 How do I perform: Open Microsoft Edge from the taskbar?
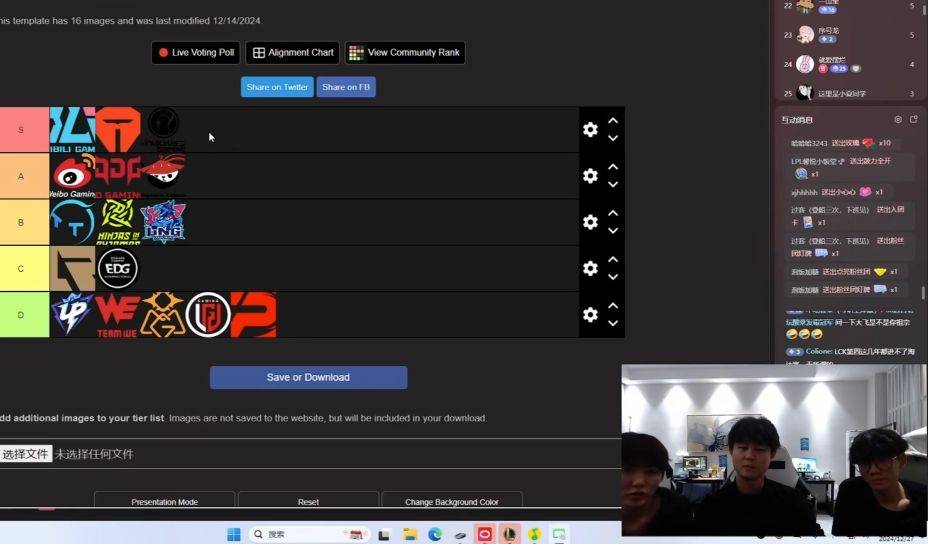click(x=435, y=535)
